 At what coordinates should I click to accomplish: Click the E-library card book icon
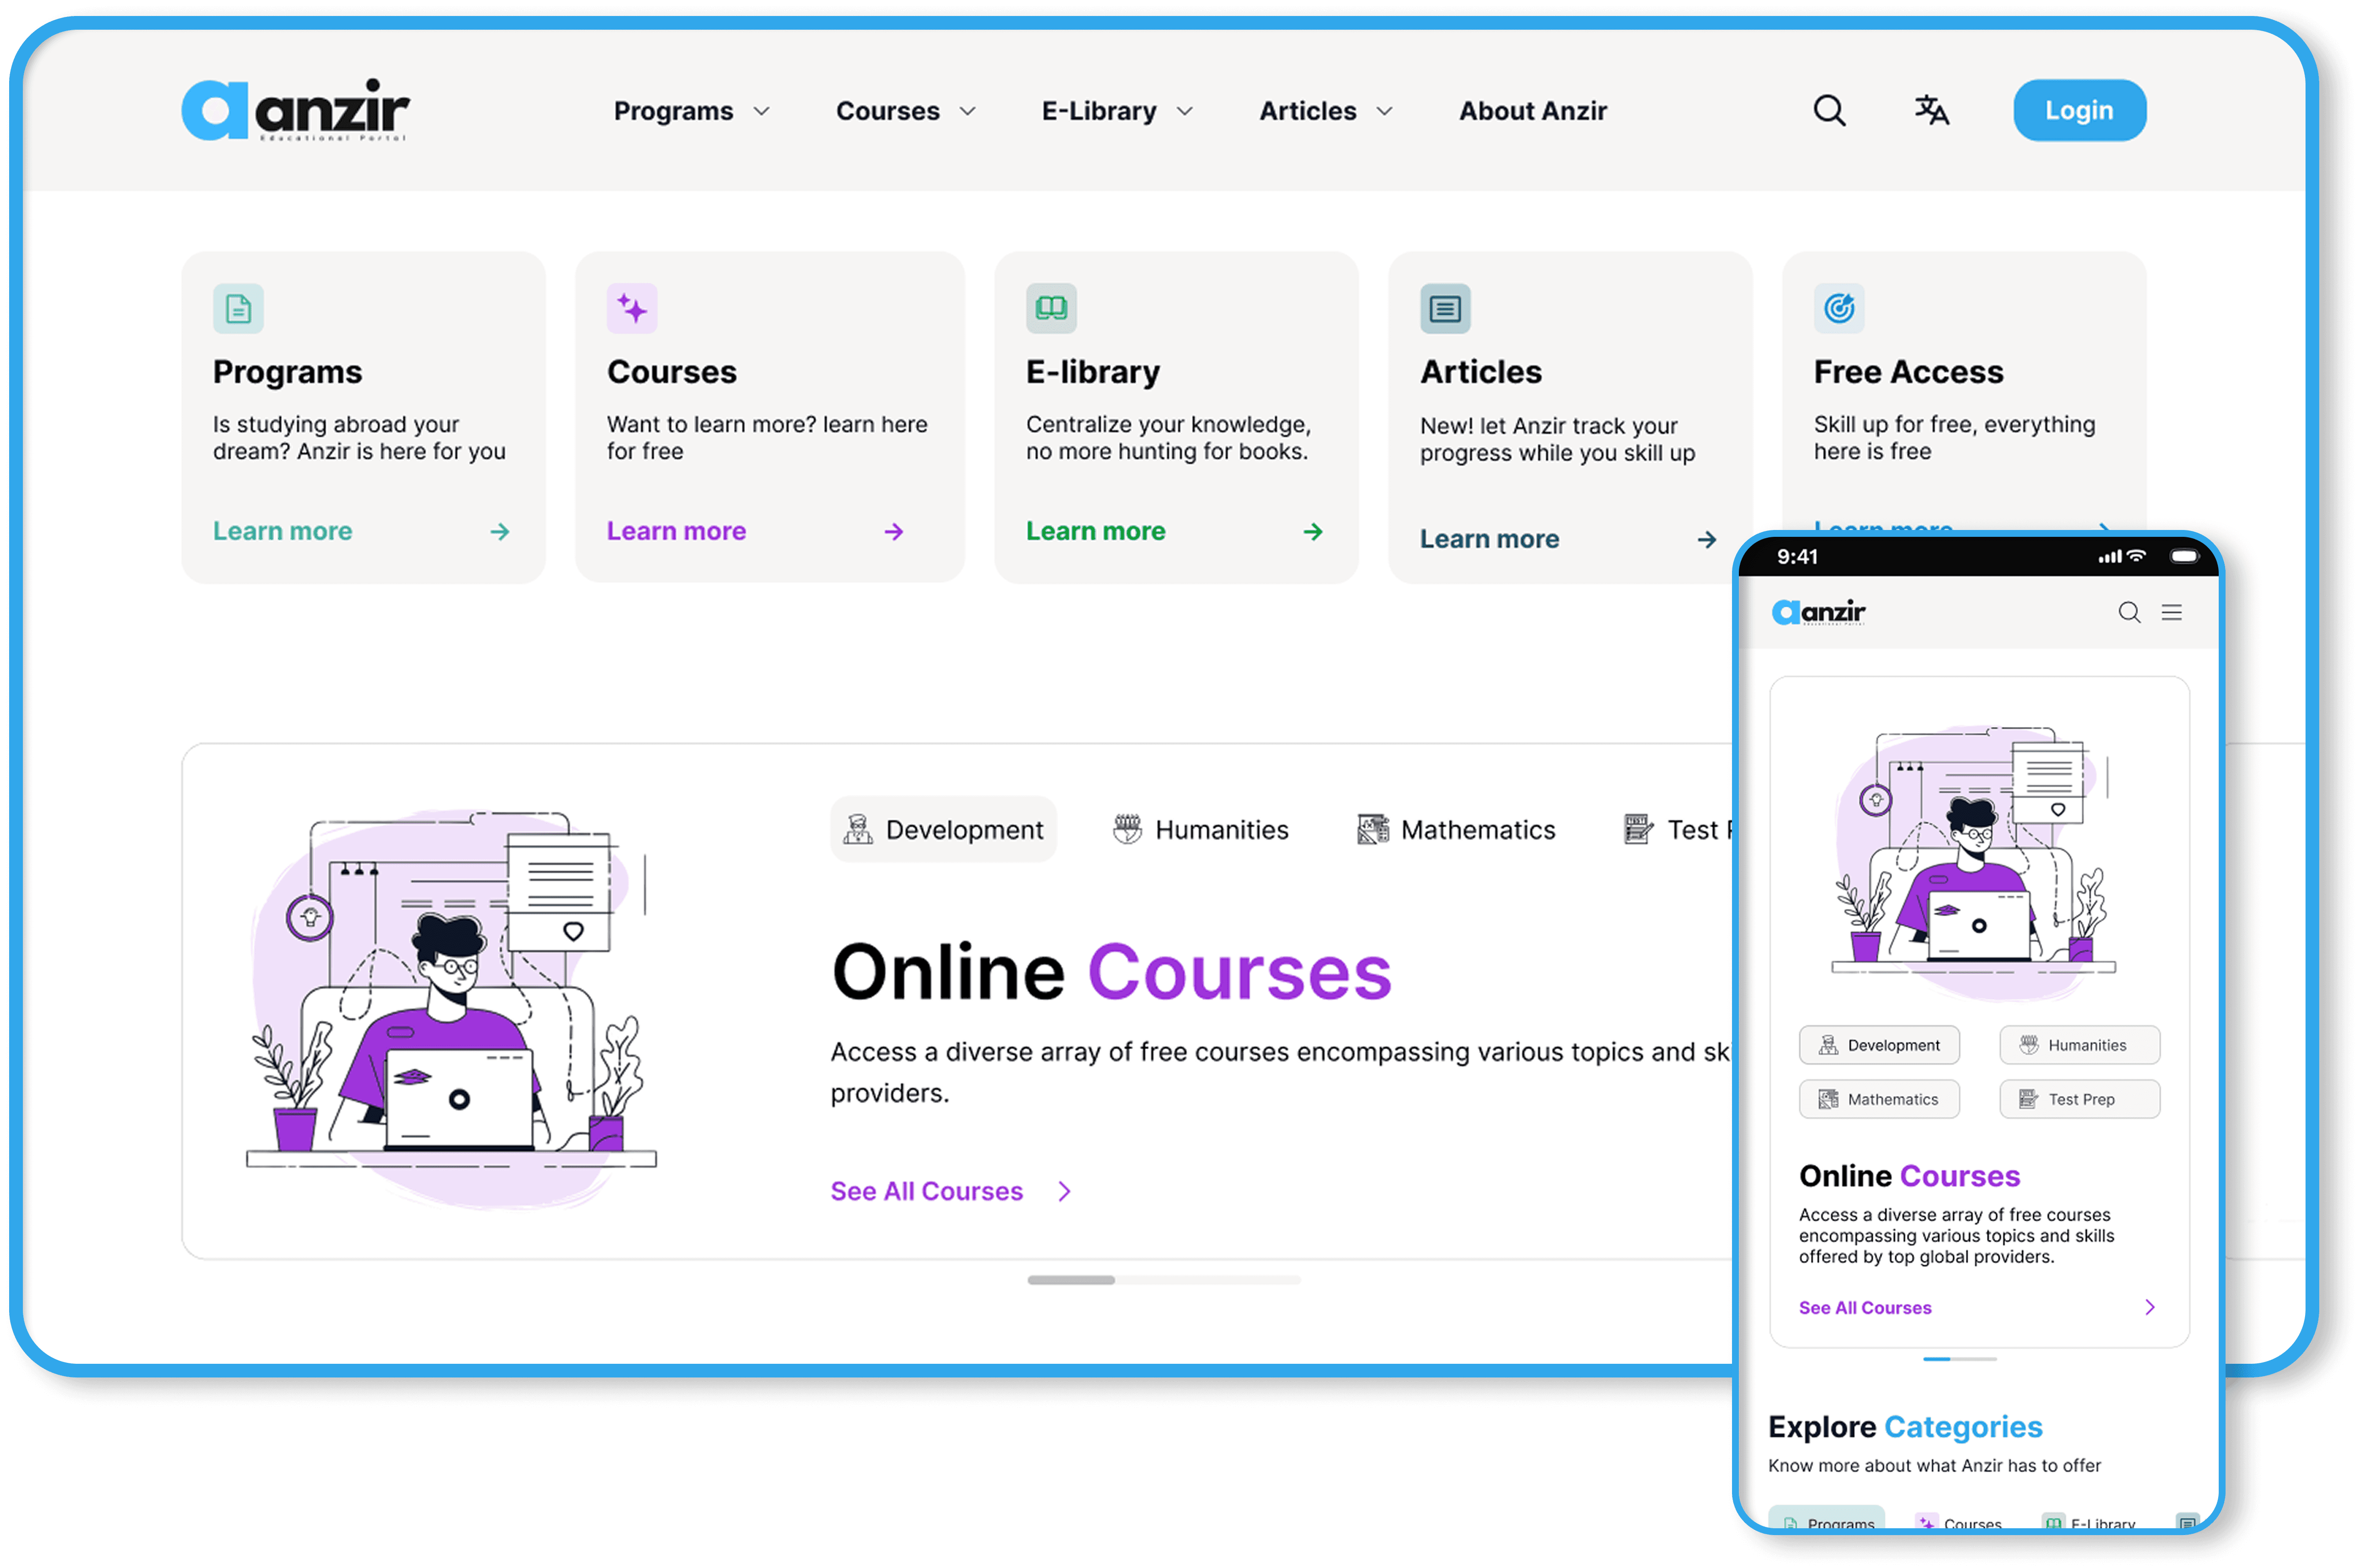tap(1051, 308)
